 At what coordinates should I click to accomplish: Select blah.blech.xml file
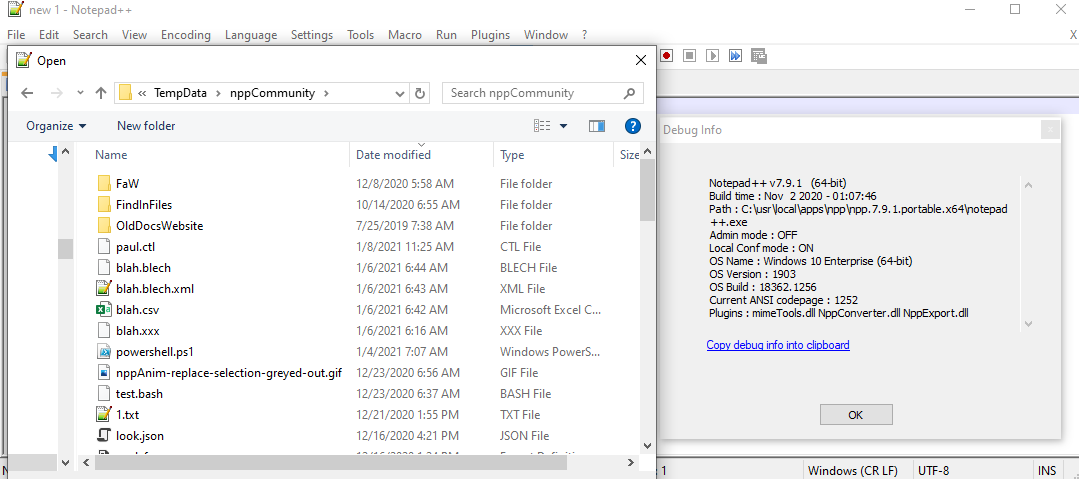click(x=155, y=288)
